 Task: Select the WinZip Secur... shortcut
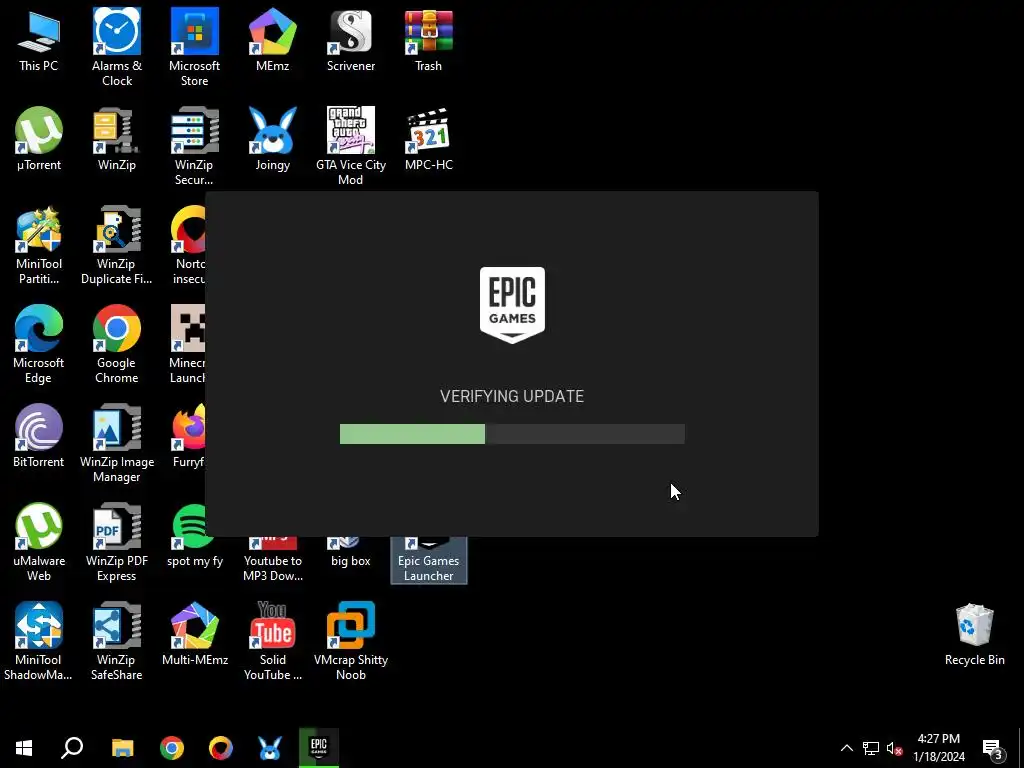195,146
